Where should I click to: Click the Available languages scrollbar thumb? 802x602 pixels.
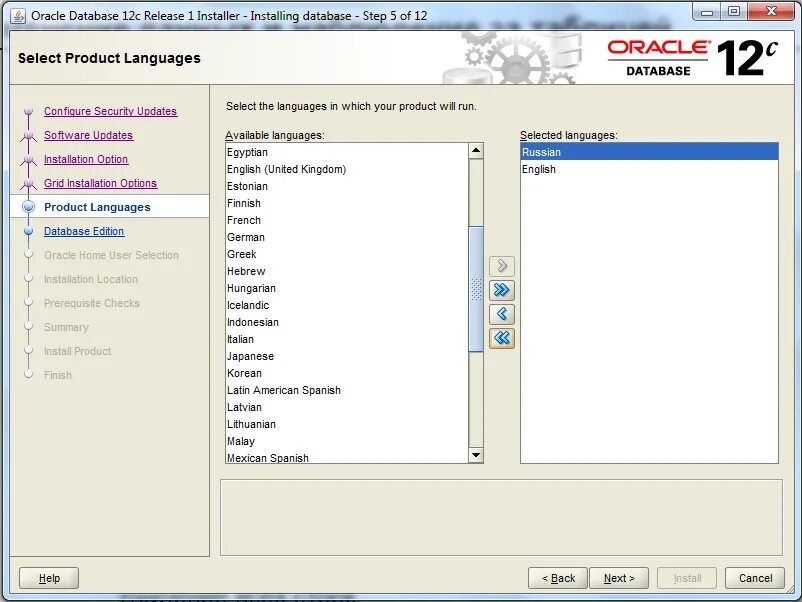[x=476, y=289]
